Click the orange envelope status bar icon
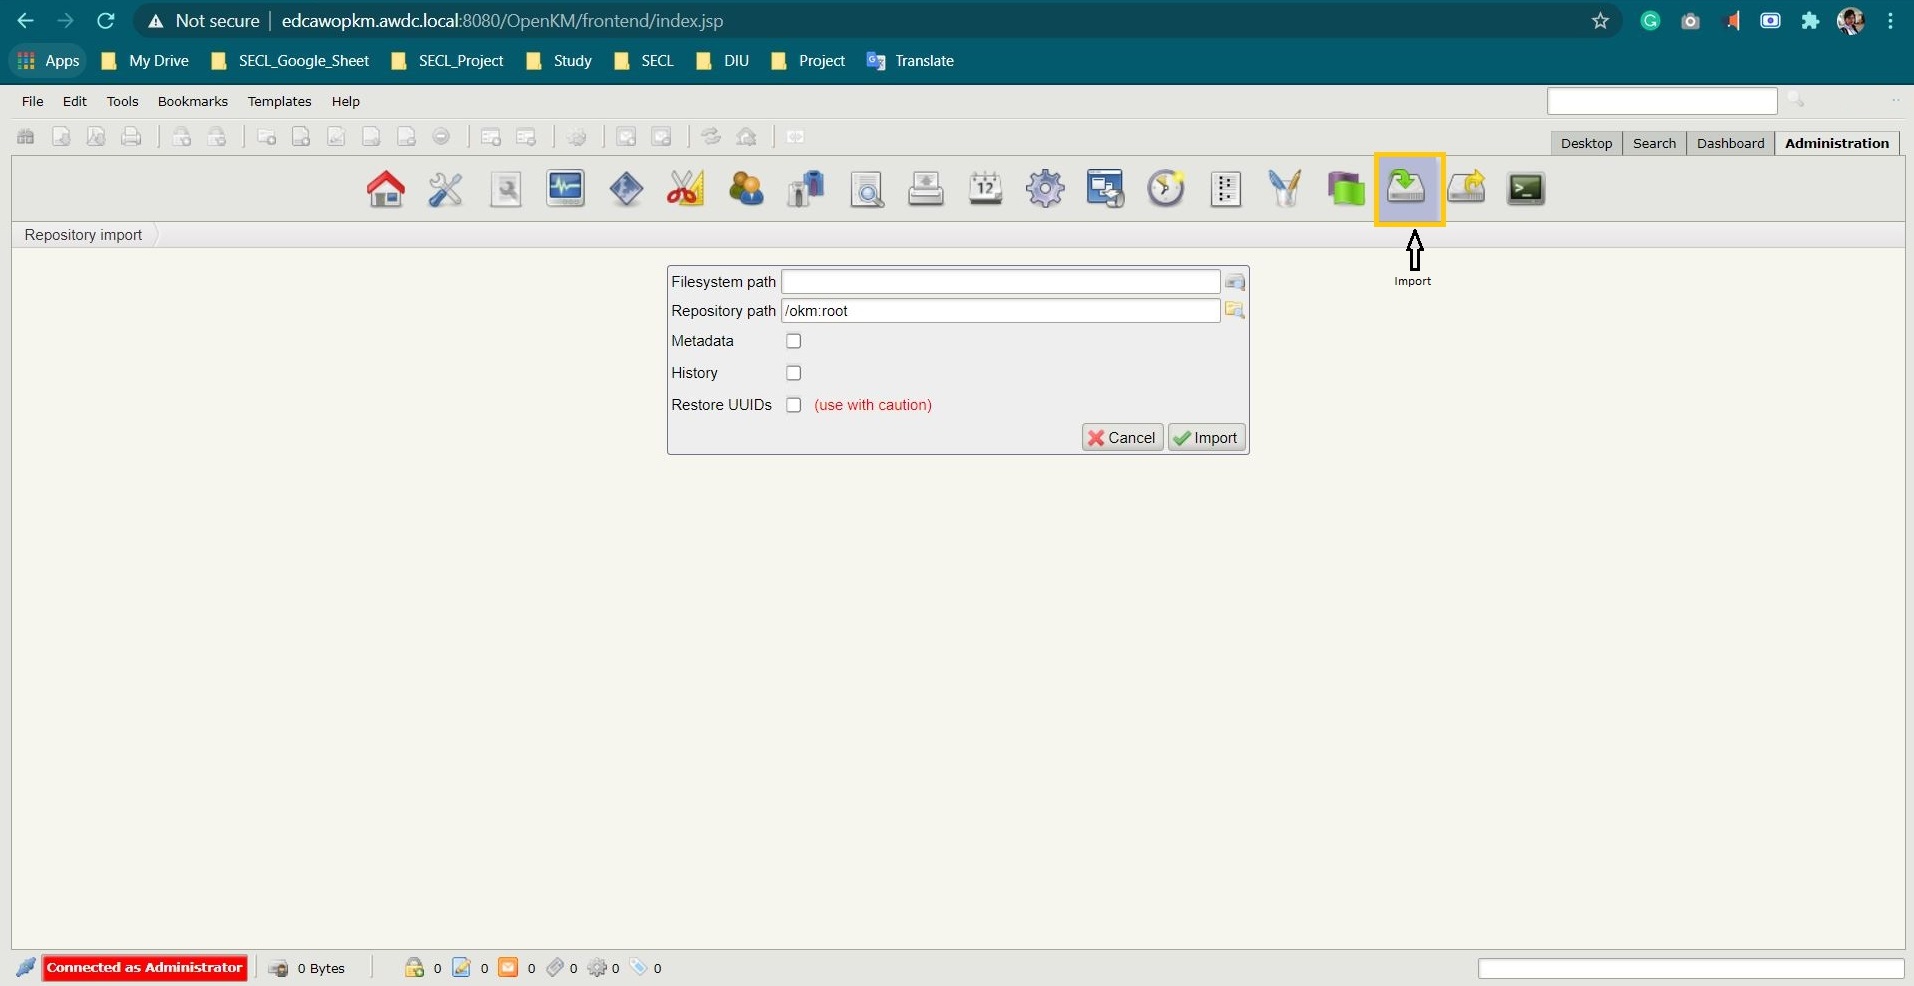This screenshot has width=1914, height=986. coord(509,967)
